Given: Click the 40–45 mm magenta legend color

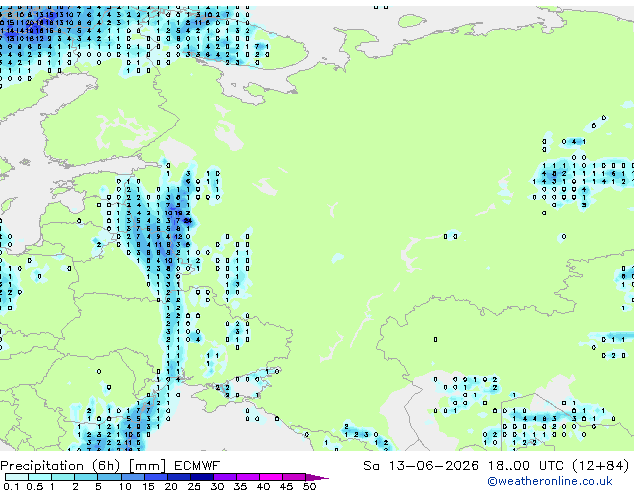Looking at the screenshot, I should (x=271, y=477).
